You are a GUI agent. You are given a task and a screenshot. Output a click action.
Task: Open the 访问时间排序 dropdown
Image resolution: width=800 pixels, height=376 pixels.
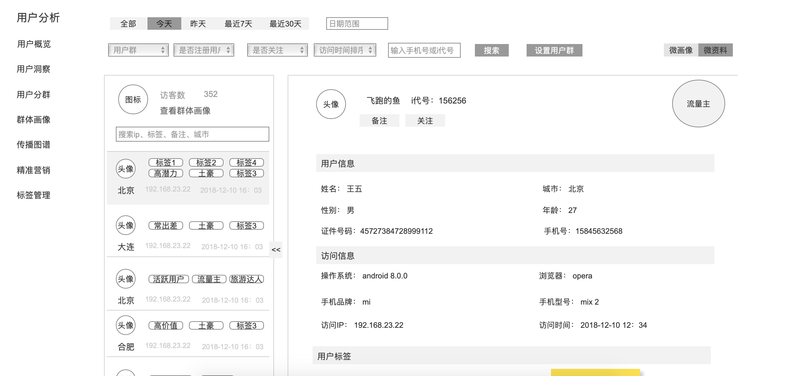tap(345, 50)
